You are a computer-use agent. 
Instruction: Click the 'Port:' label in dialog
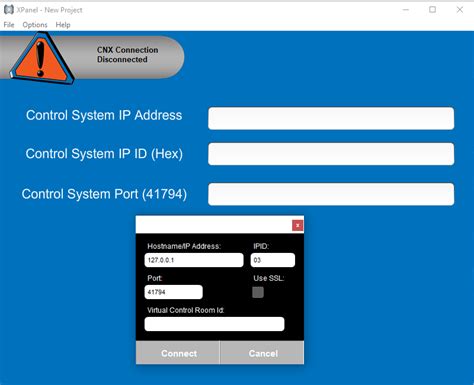click(x=155, y=278)
